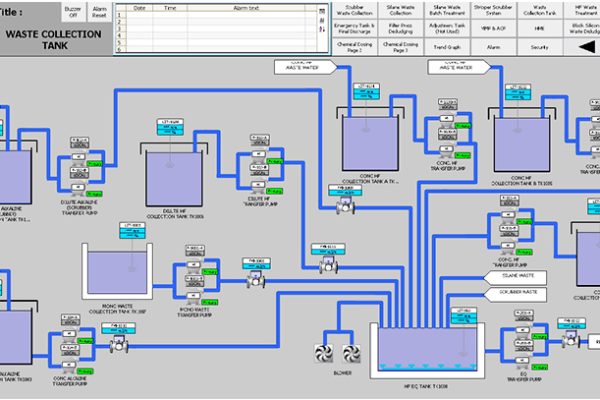Open upper EQ transfer pump
This screenshot has height=400, width=600.
pos(523,330)
